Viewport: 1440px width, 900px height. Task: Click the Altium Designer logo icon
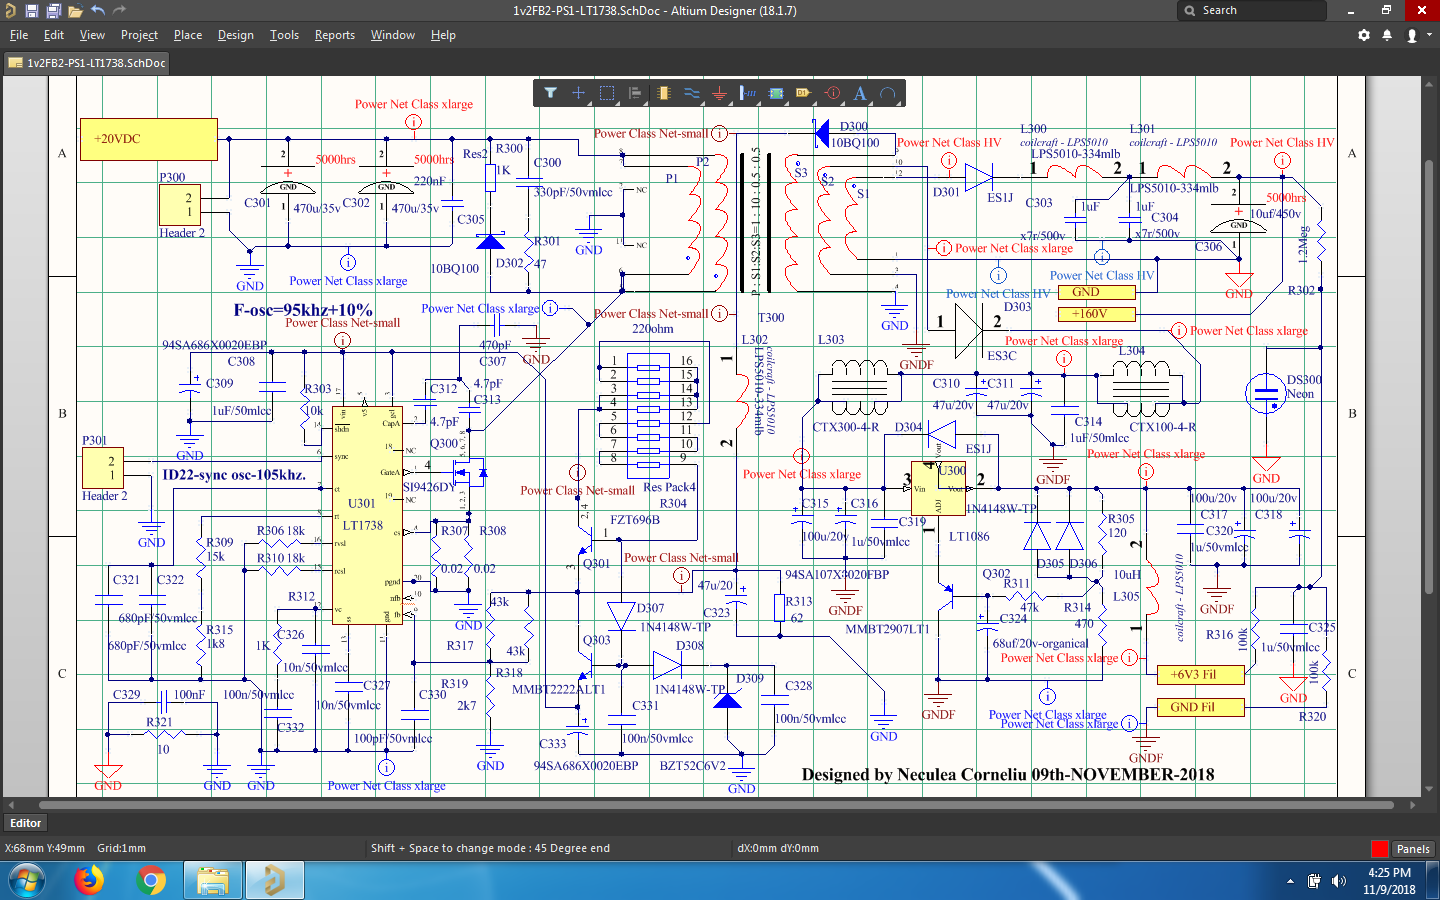tap(10, 10)
